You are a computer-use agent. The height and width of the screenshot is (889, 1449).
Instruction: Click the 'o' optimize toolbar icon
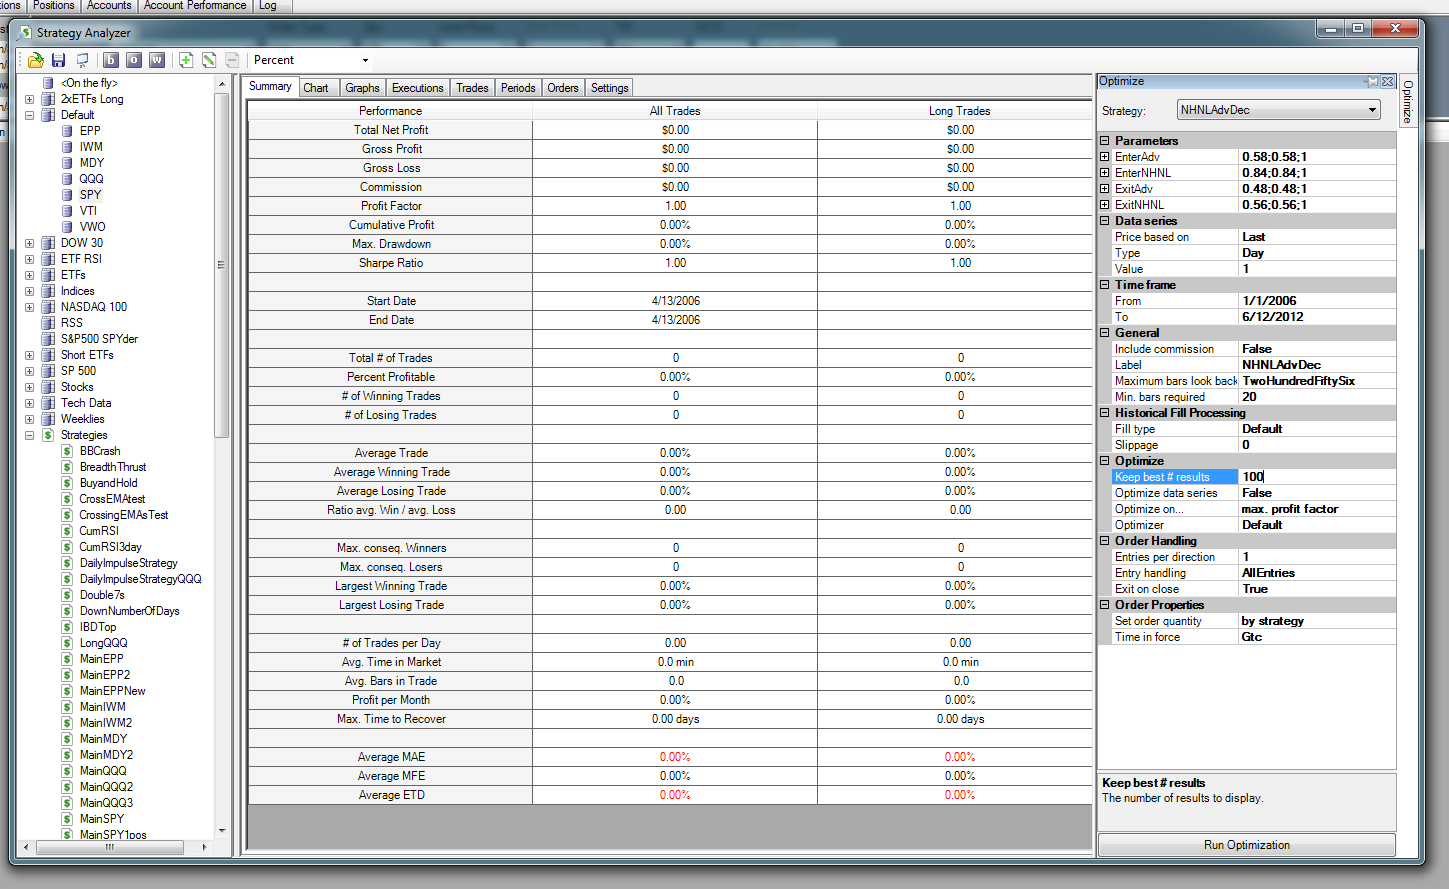click(134, 60)
